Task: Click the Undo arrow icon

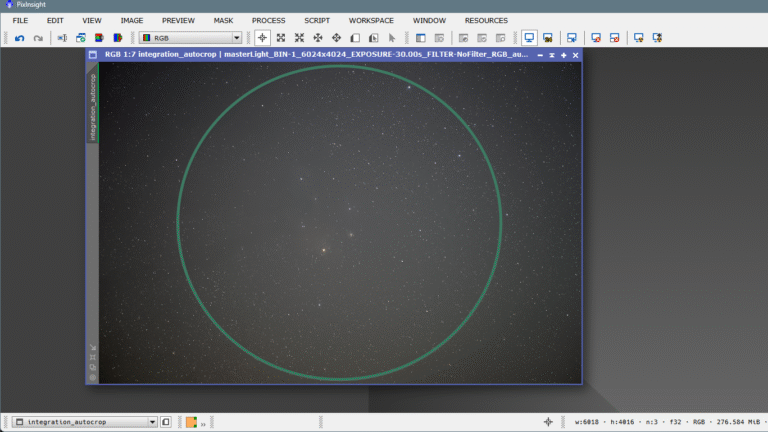Action: [19, 38]
